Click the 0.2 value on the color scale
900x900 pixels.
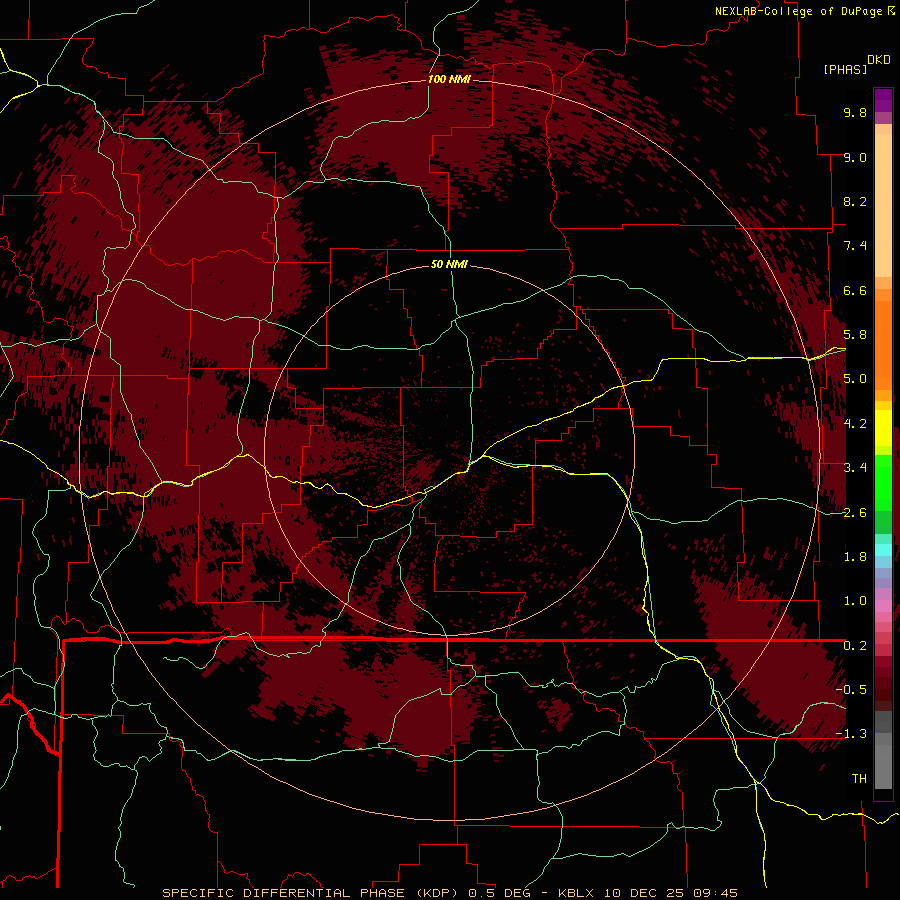[x=855, y=646]
